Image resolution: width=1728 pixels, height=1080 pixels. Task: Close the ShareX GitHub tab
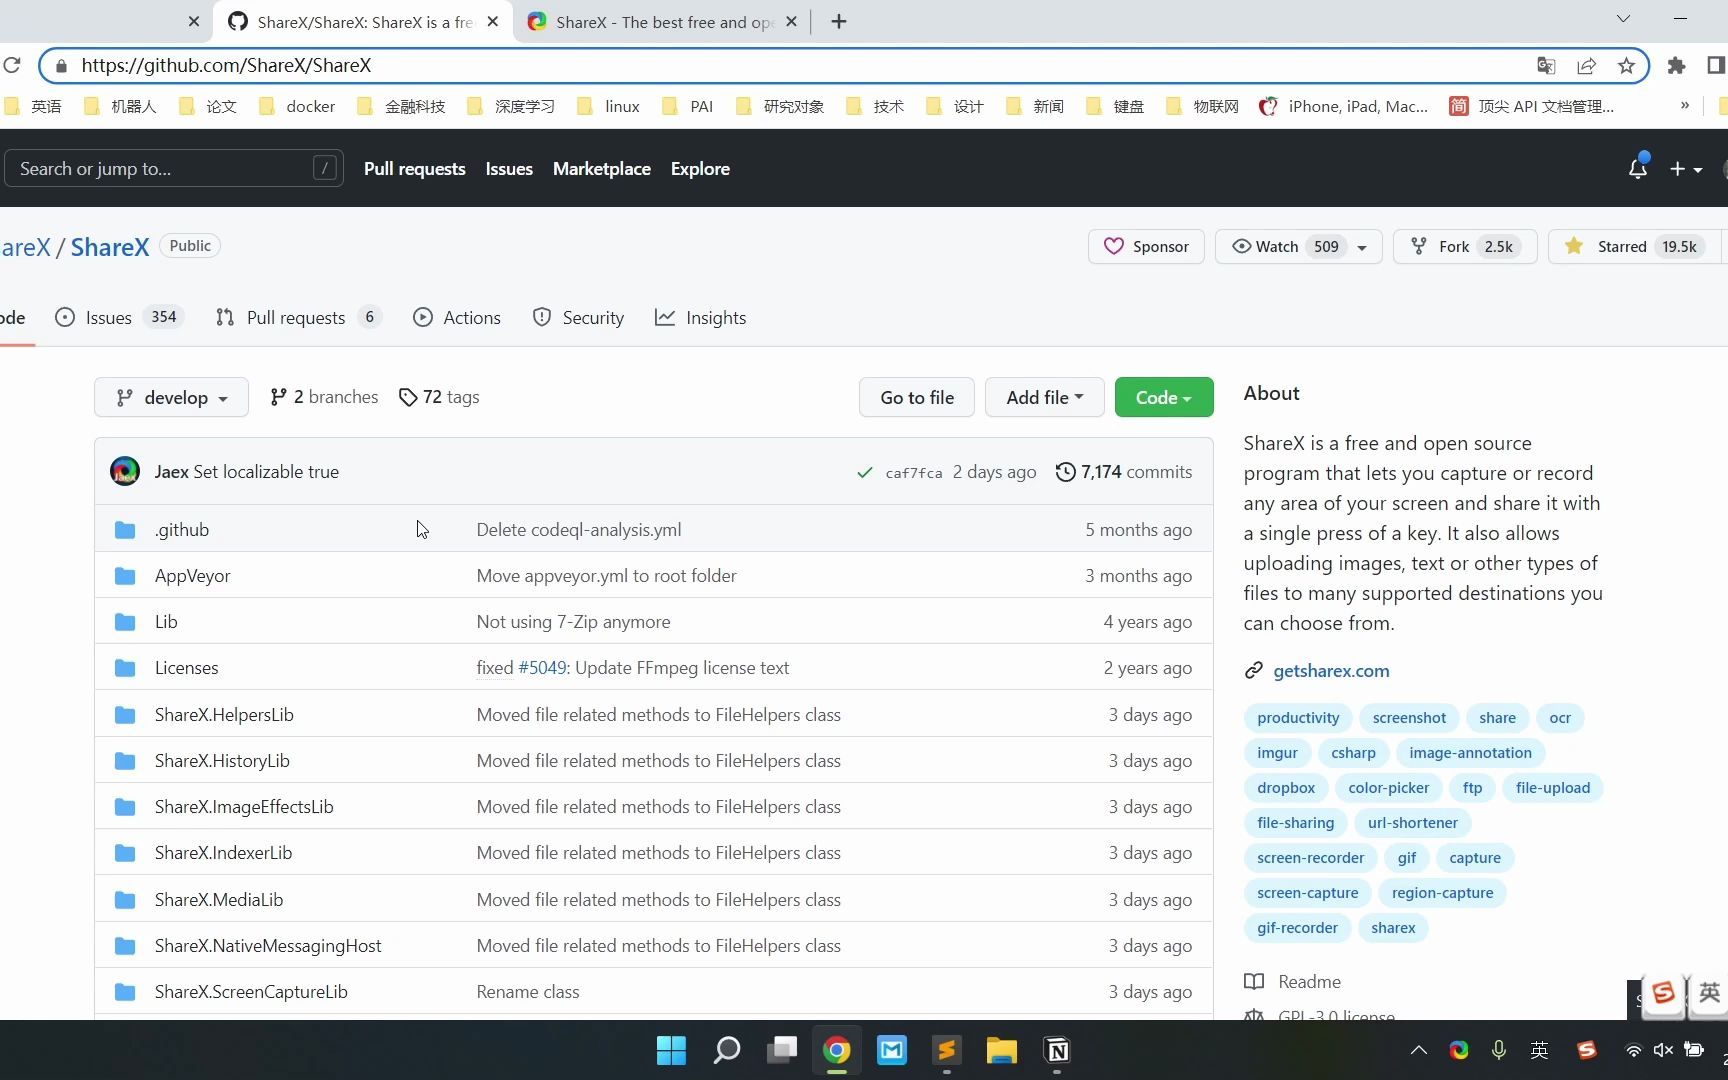click(x=493, y=21)
